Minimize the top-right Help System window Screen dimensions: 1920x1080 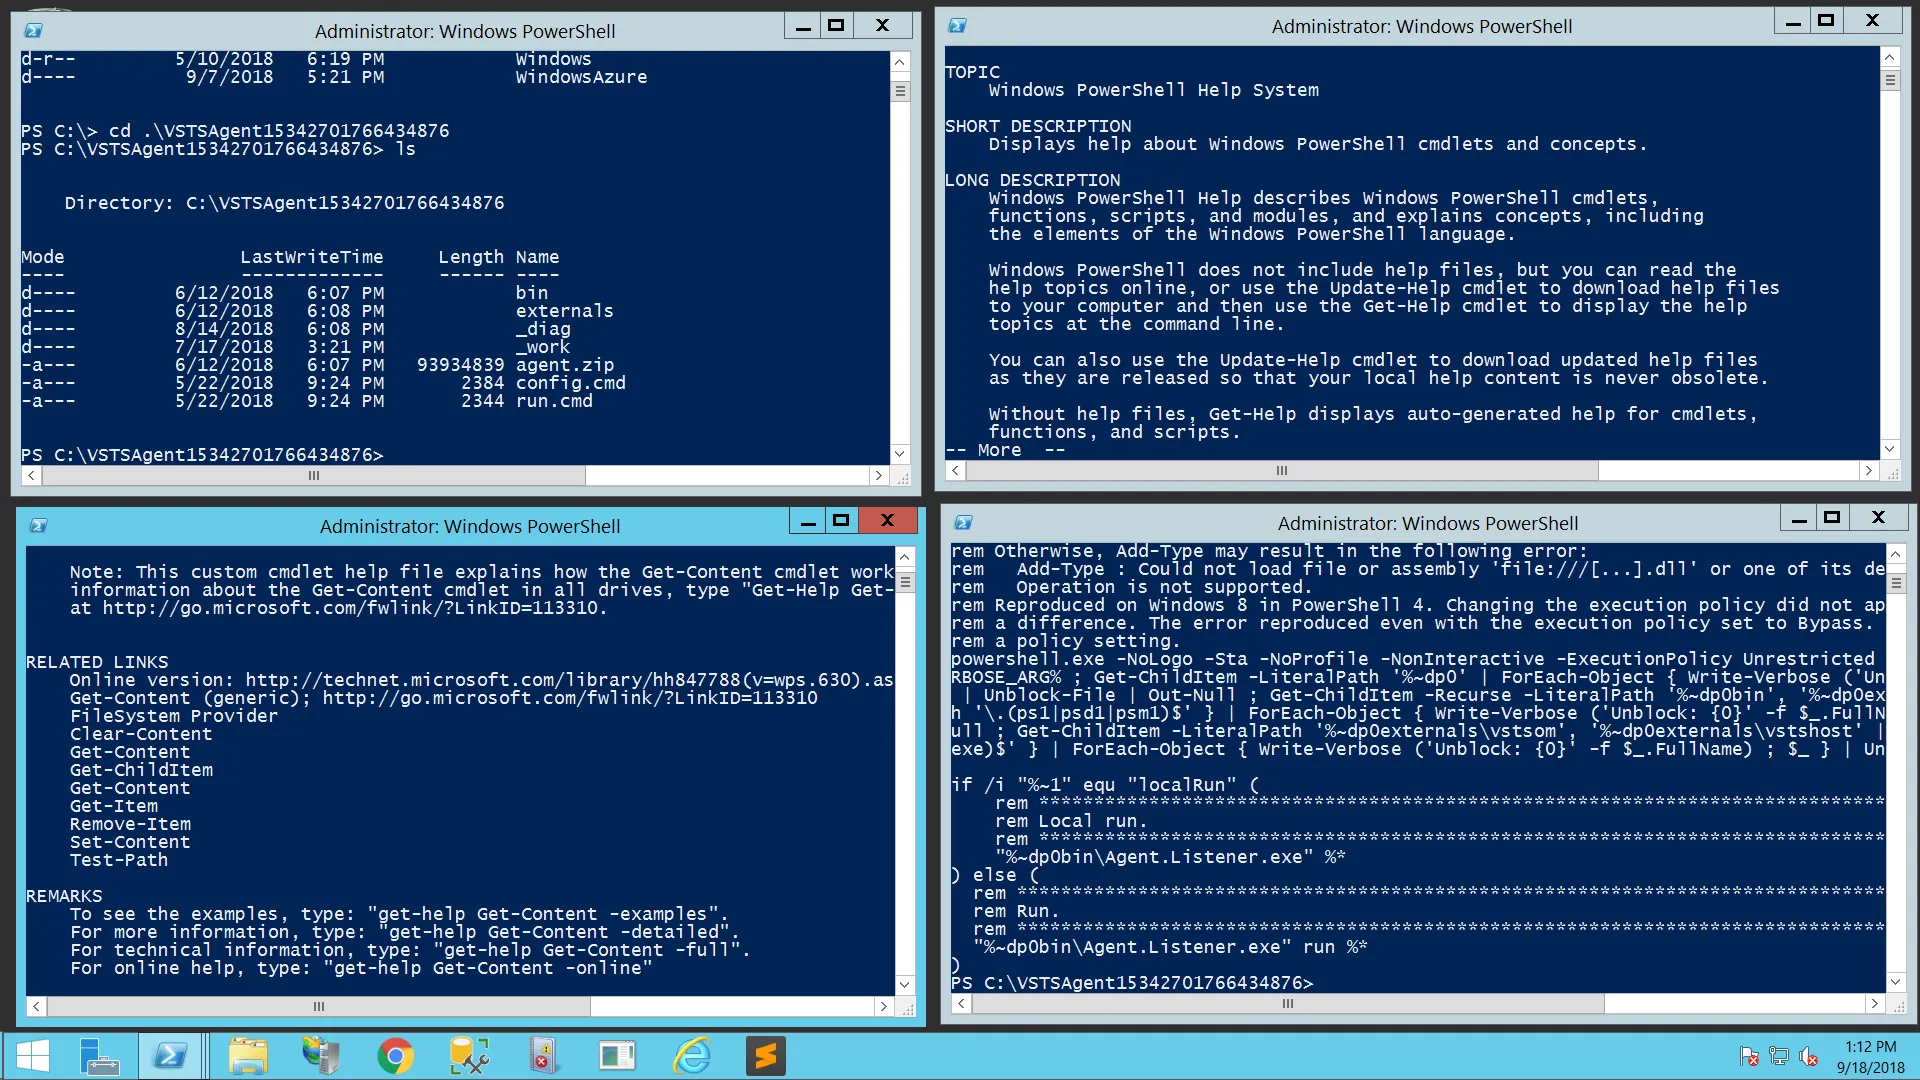point(1793,22)
